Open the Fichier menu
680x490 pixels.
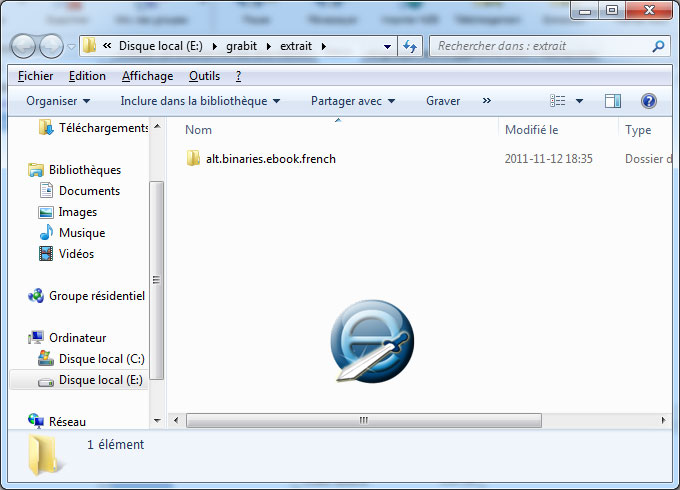coord(36,76)
